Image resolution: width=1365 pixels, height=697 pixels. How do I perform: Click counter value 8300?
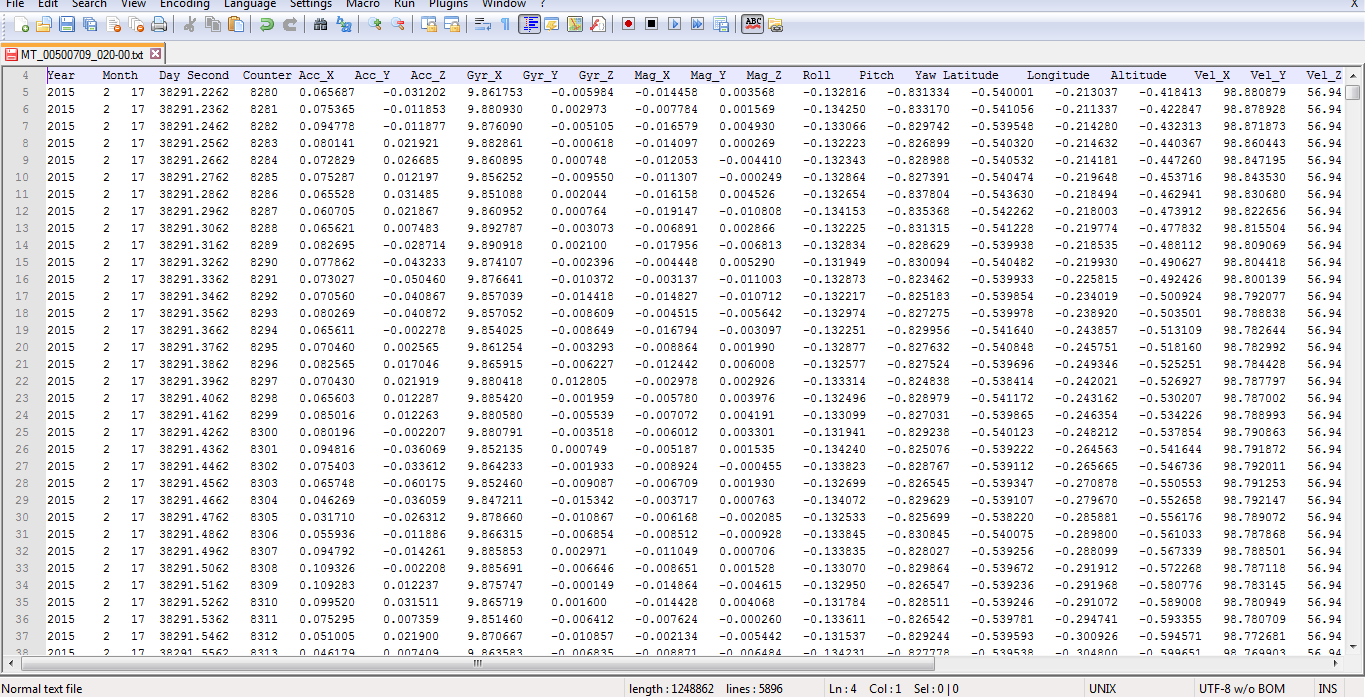point(264,432)
